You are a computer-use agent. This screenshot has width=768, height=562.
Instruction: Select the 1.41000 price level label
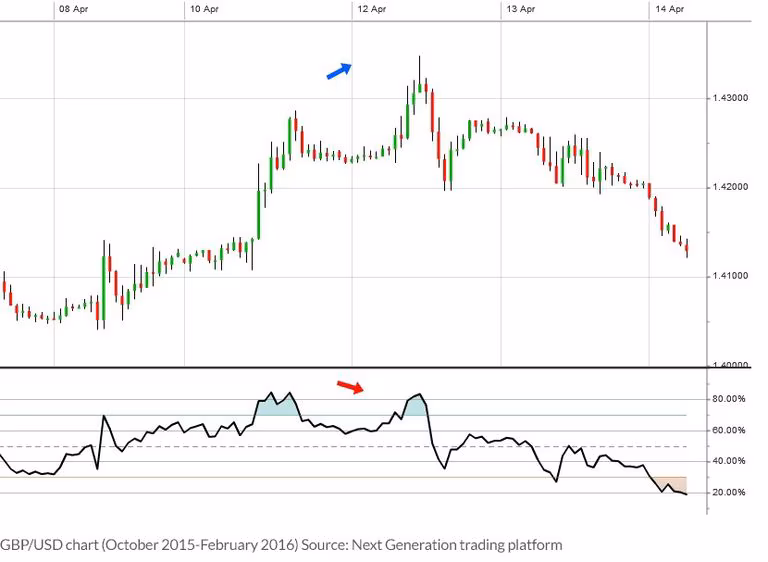(x=730, y=276)
